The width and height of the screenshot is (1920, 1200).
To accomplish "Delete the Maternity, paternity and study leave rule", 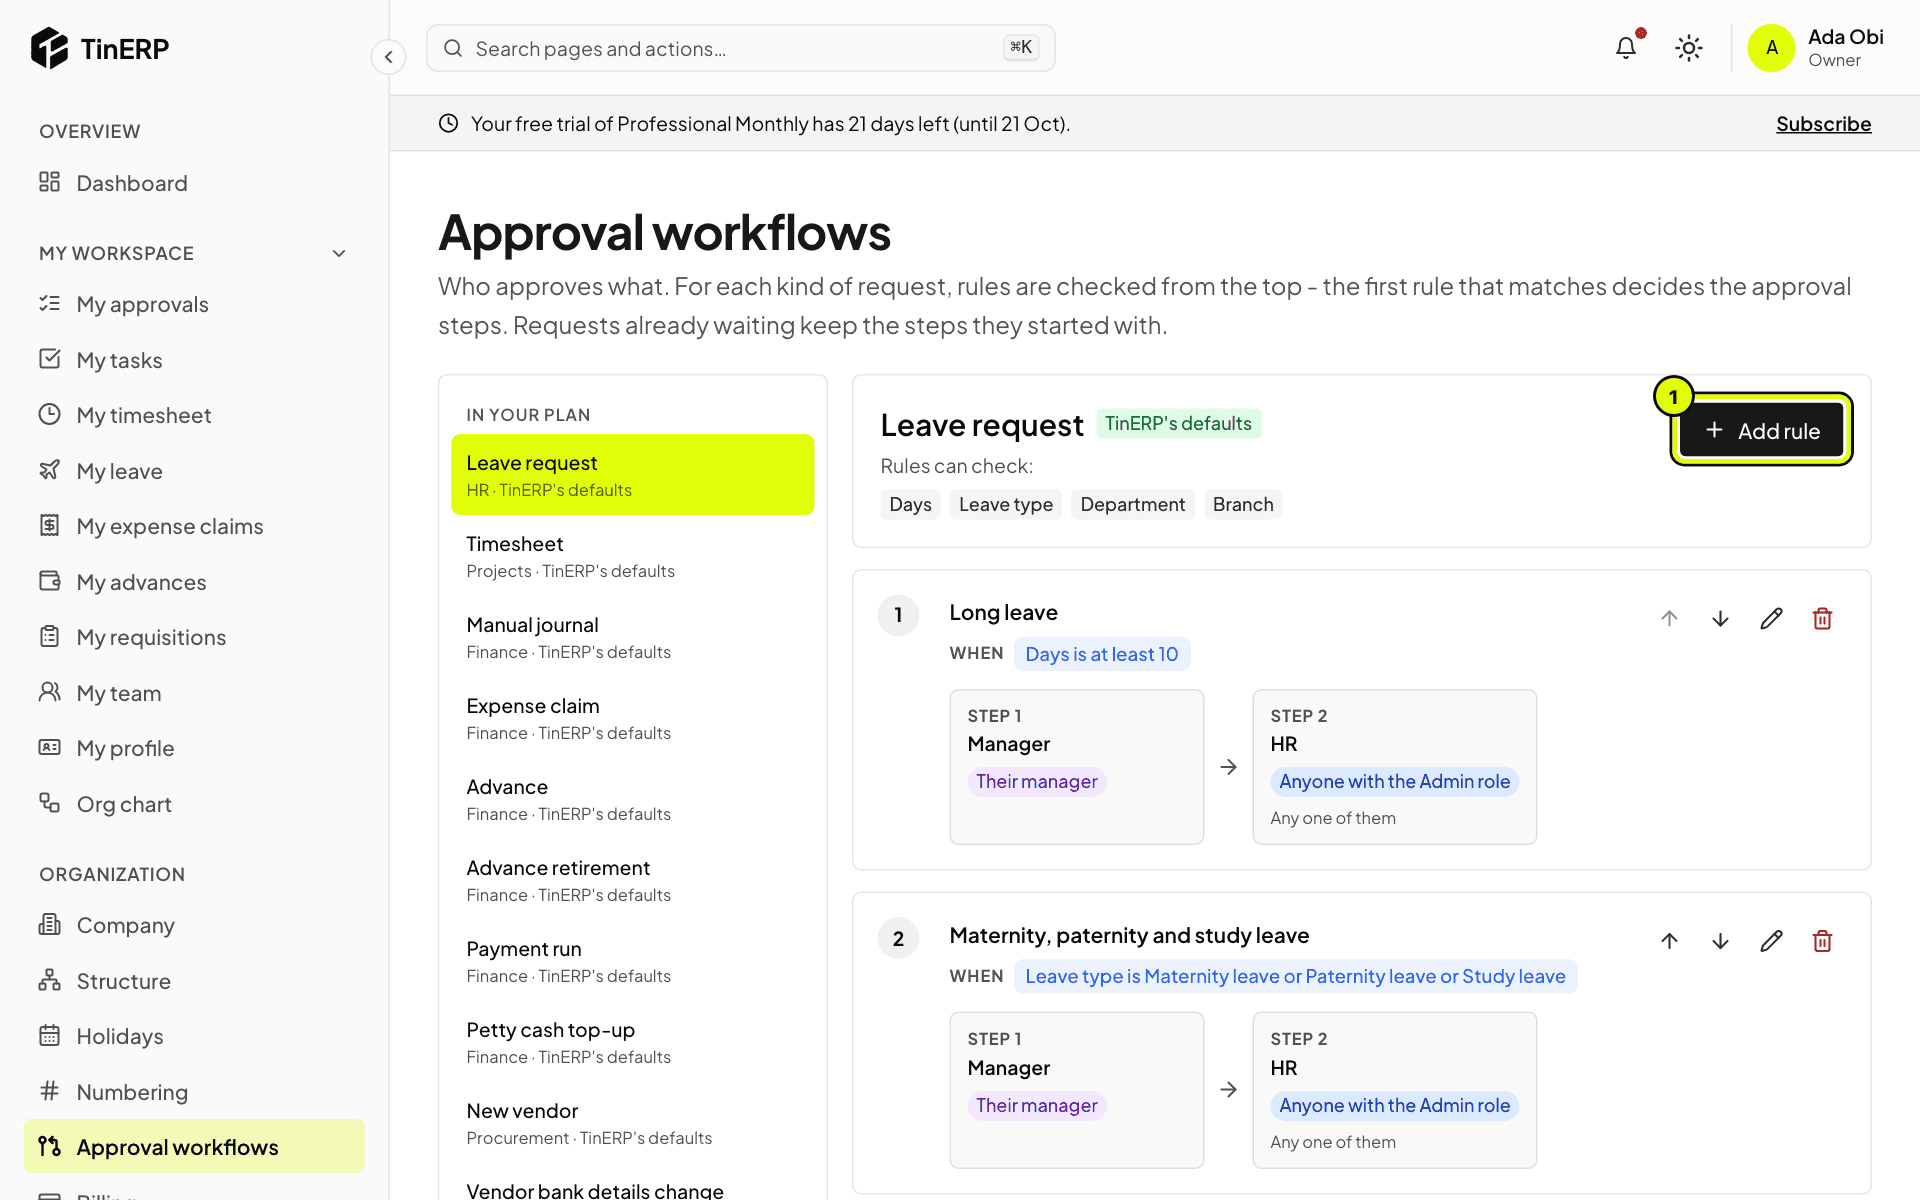I will [1822, 941].
